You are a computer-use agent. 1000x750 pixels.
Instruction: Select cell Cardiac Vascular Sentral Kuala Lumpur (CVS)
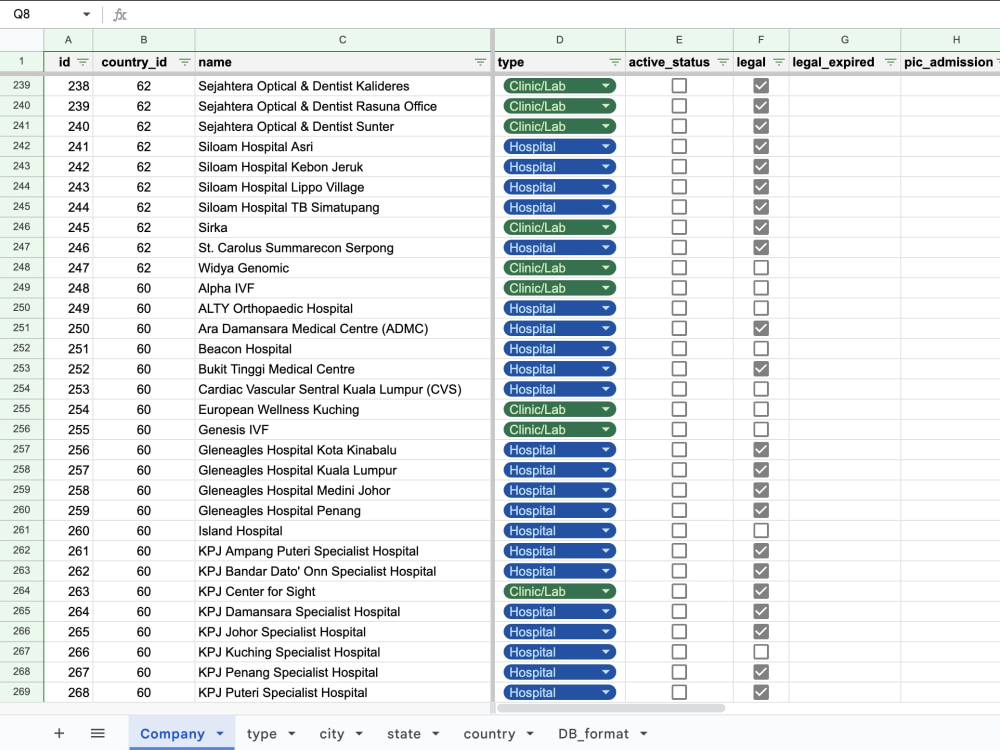(x=342, y=389)
